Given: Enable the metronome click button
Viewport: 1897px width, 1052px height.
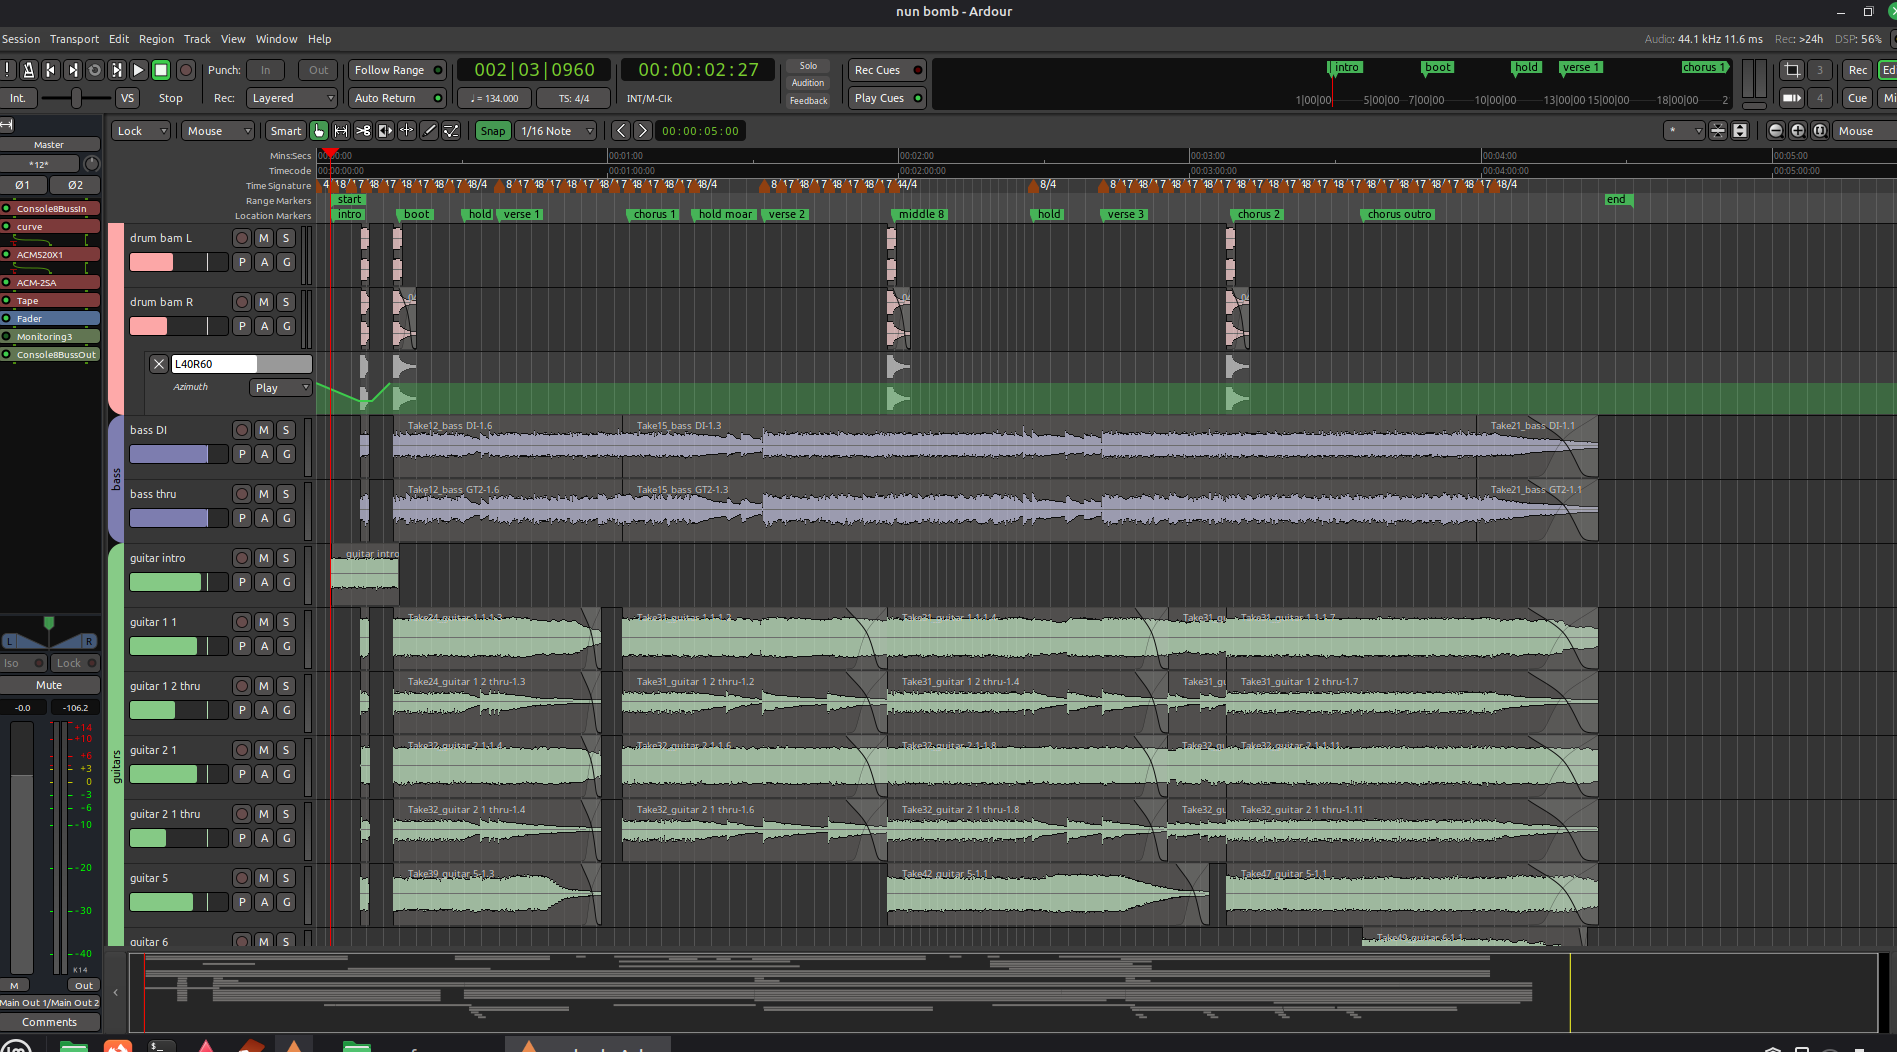Looking at the screenshot, I should click(x=28, y=70).
